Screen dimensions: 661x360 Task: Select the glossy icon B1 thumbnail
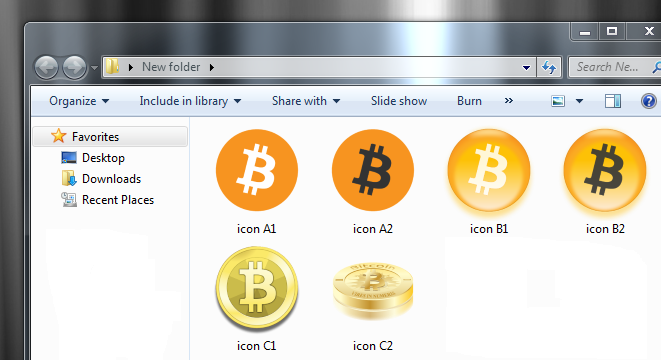tap(489, 170)
